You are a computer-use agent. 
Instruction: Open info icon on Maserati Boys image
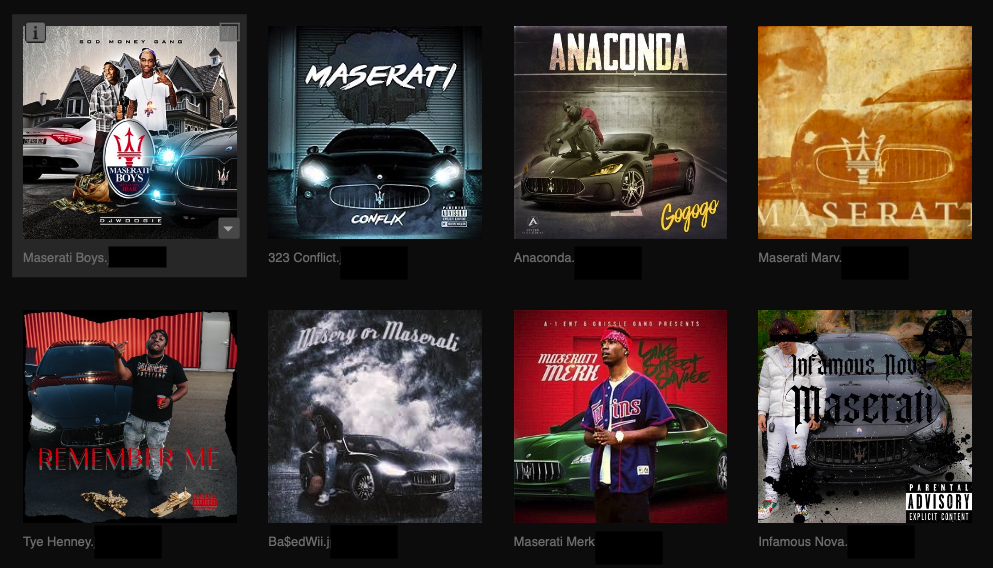35,32
